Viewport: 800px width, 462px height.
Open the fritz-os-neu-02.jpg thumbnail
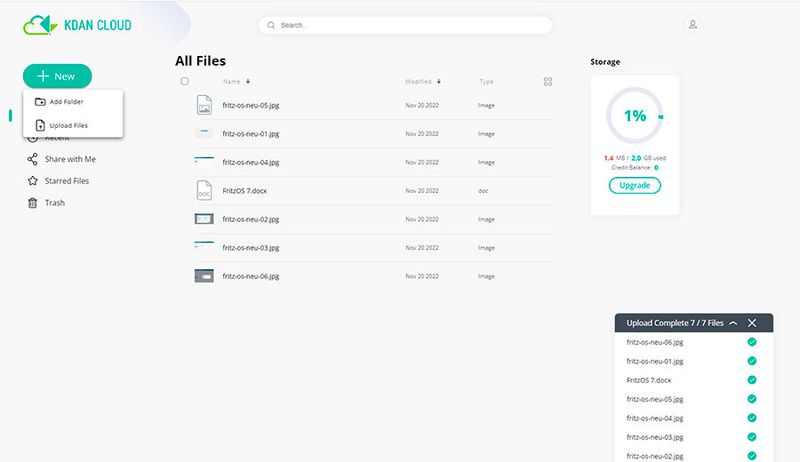204,218
